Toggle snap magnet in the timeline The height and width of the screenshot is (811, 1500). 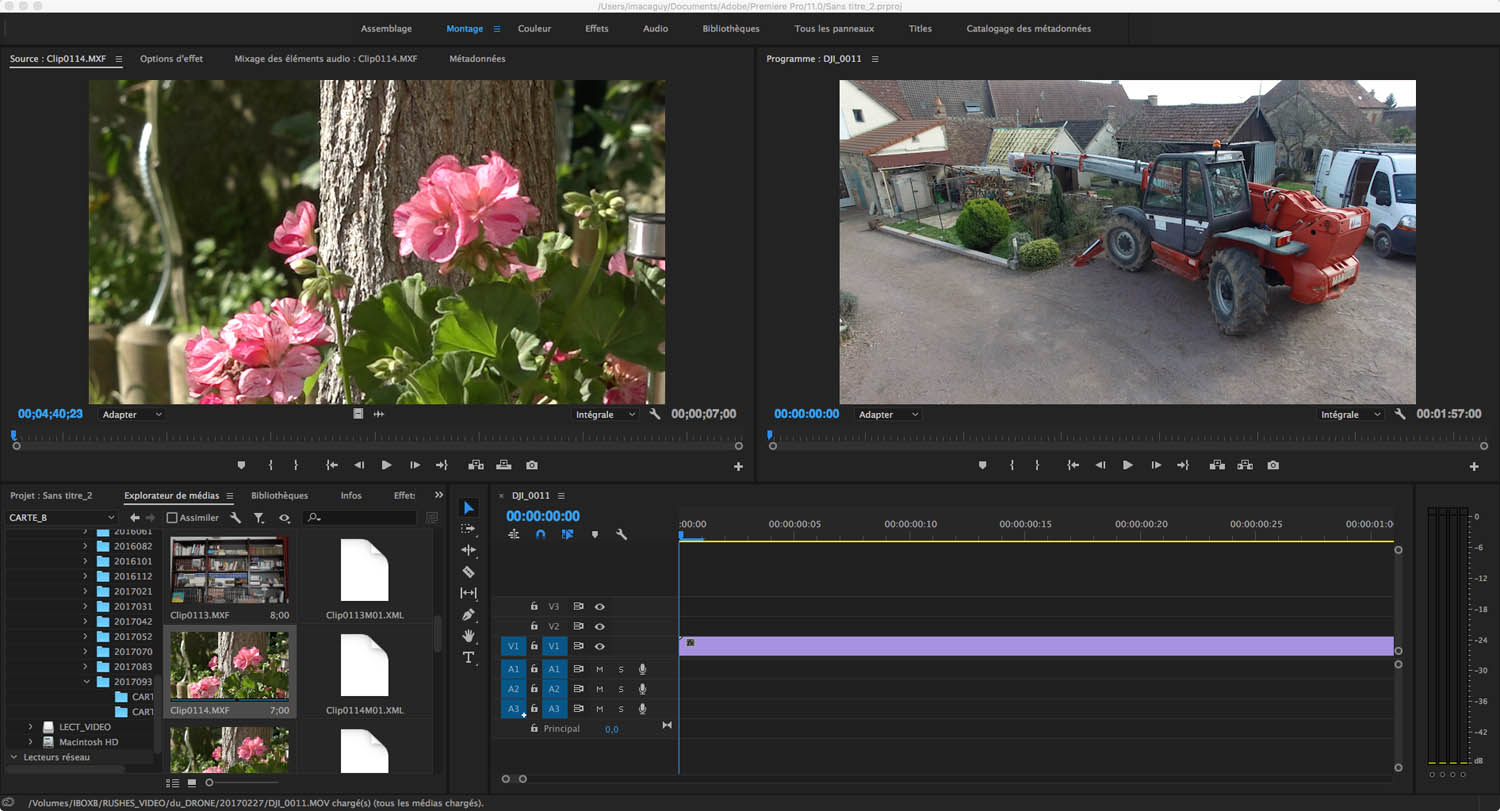[x=540, y=535]
